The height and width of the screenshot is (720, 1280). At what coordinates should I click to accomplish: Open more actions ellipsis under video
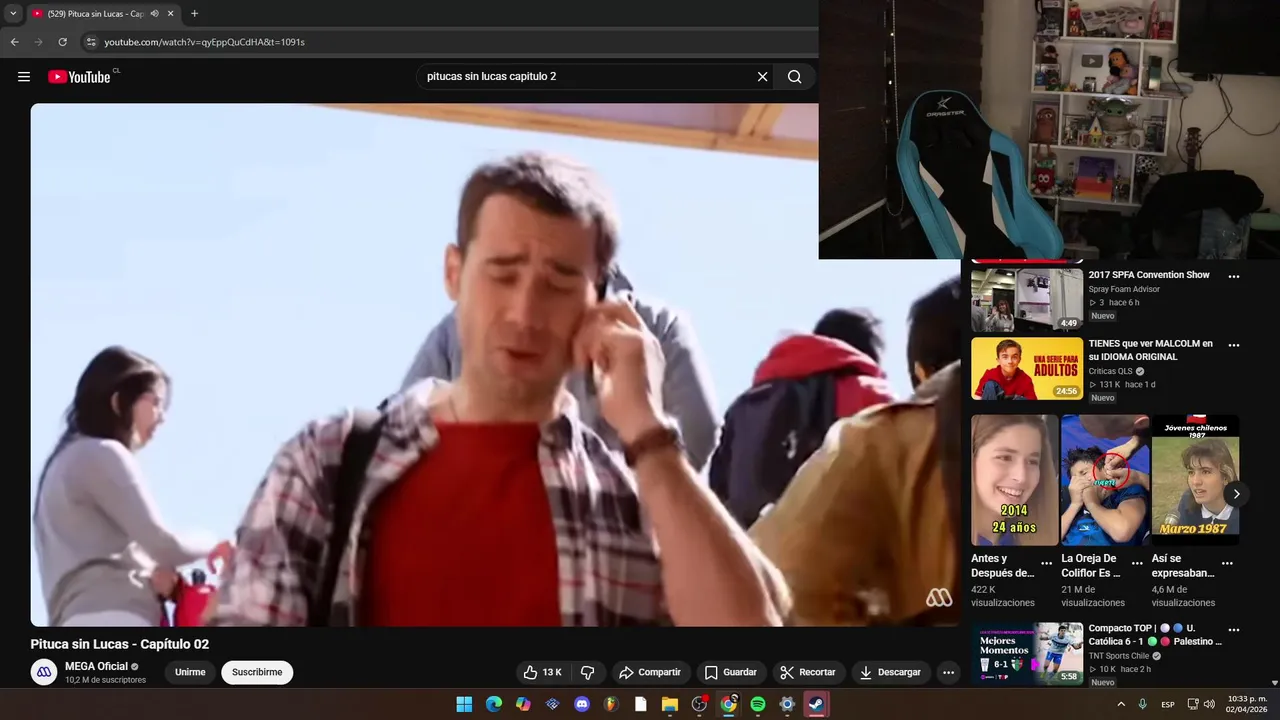coord(948,672)
